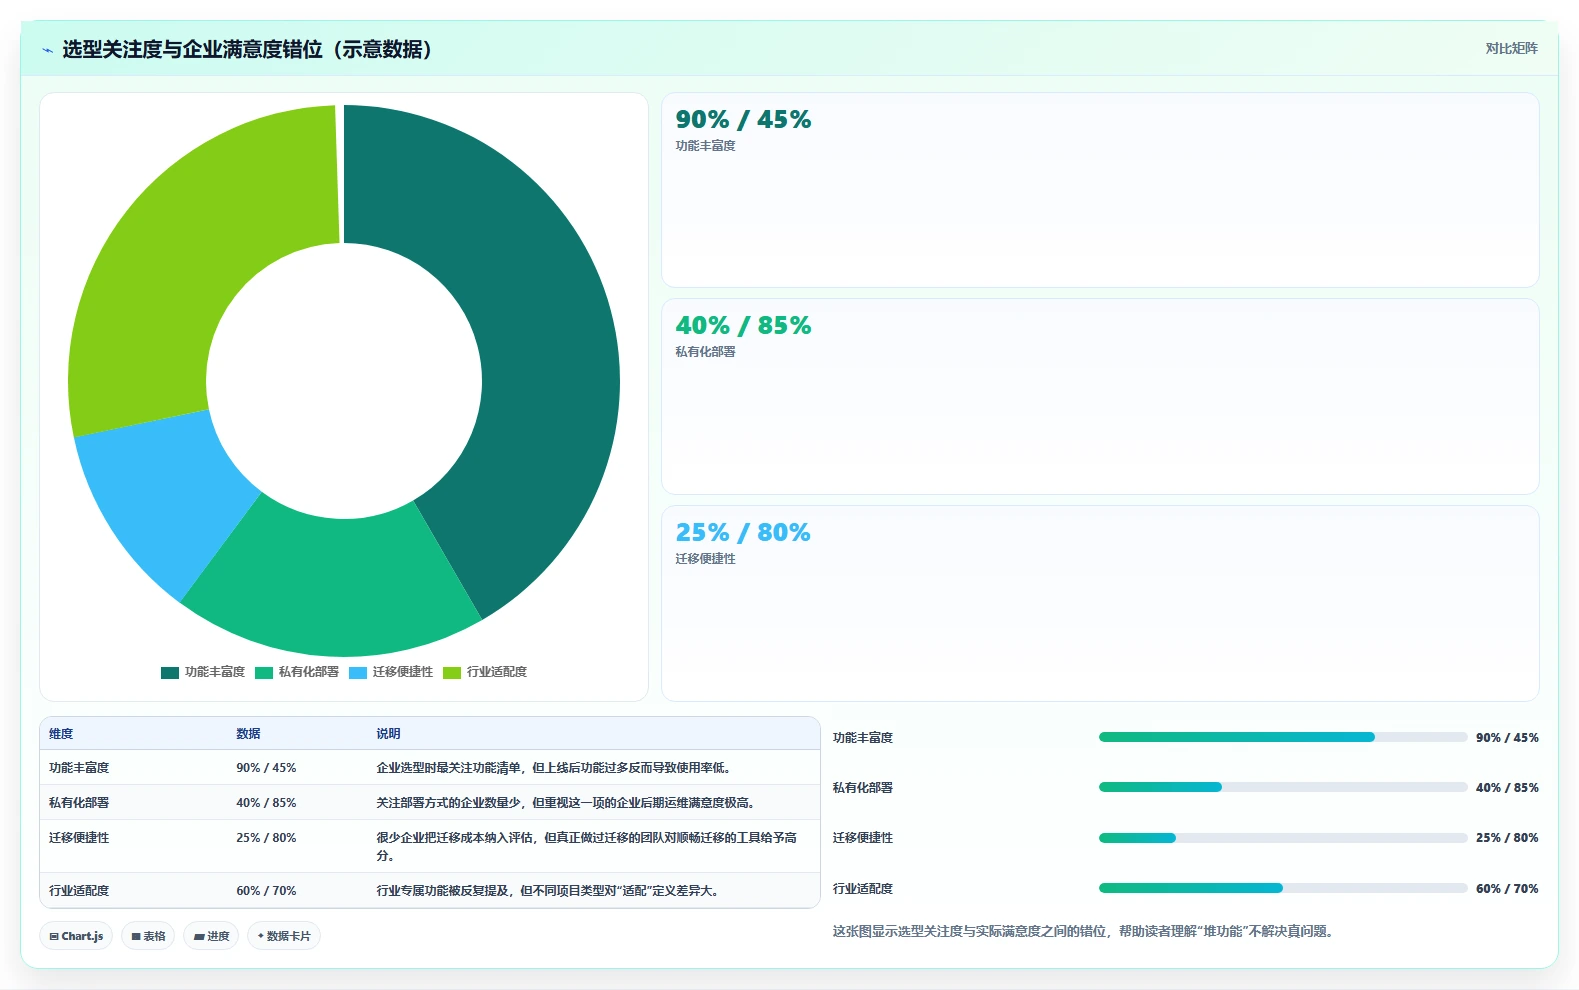The width and height of the screenshot is (1579, 990).
Task: Click table value 40% / 85%
Action: click(266, 803)
